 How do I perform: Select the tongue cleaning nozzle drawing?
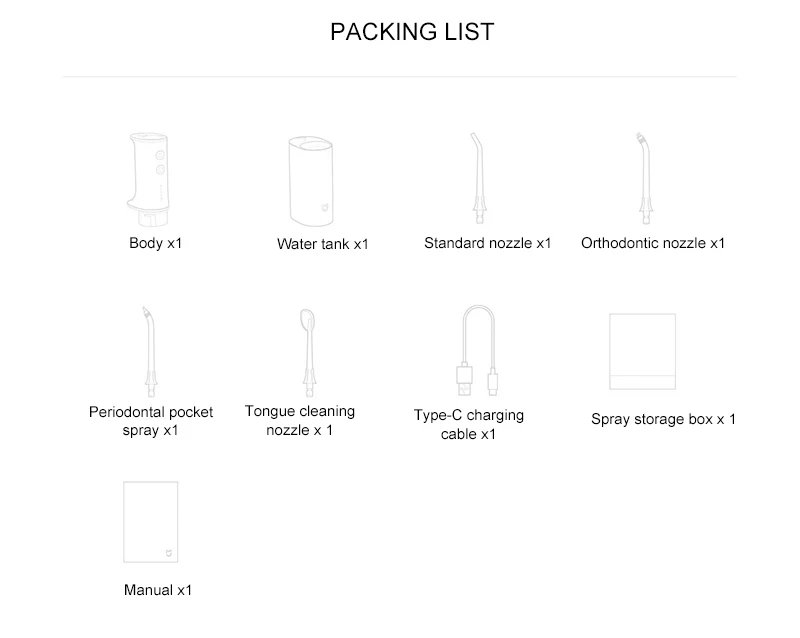tap(308, 353)
